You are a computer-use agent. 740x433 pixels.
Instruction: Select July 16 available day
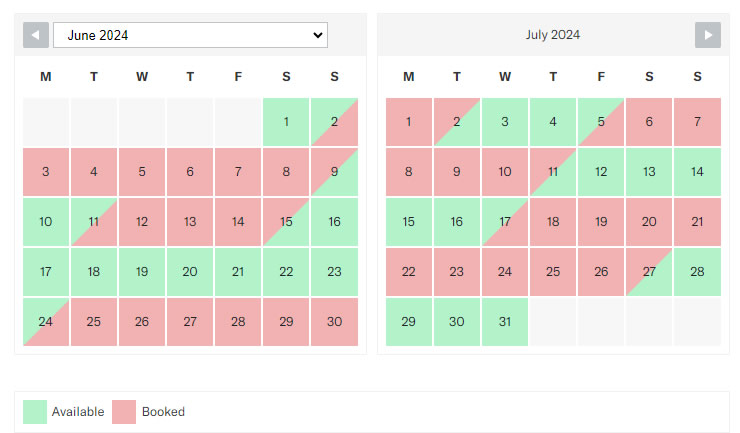(x=457, y=222)
